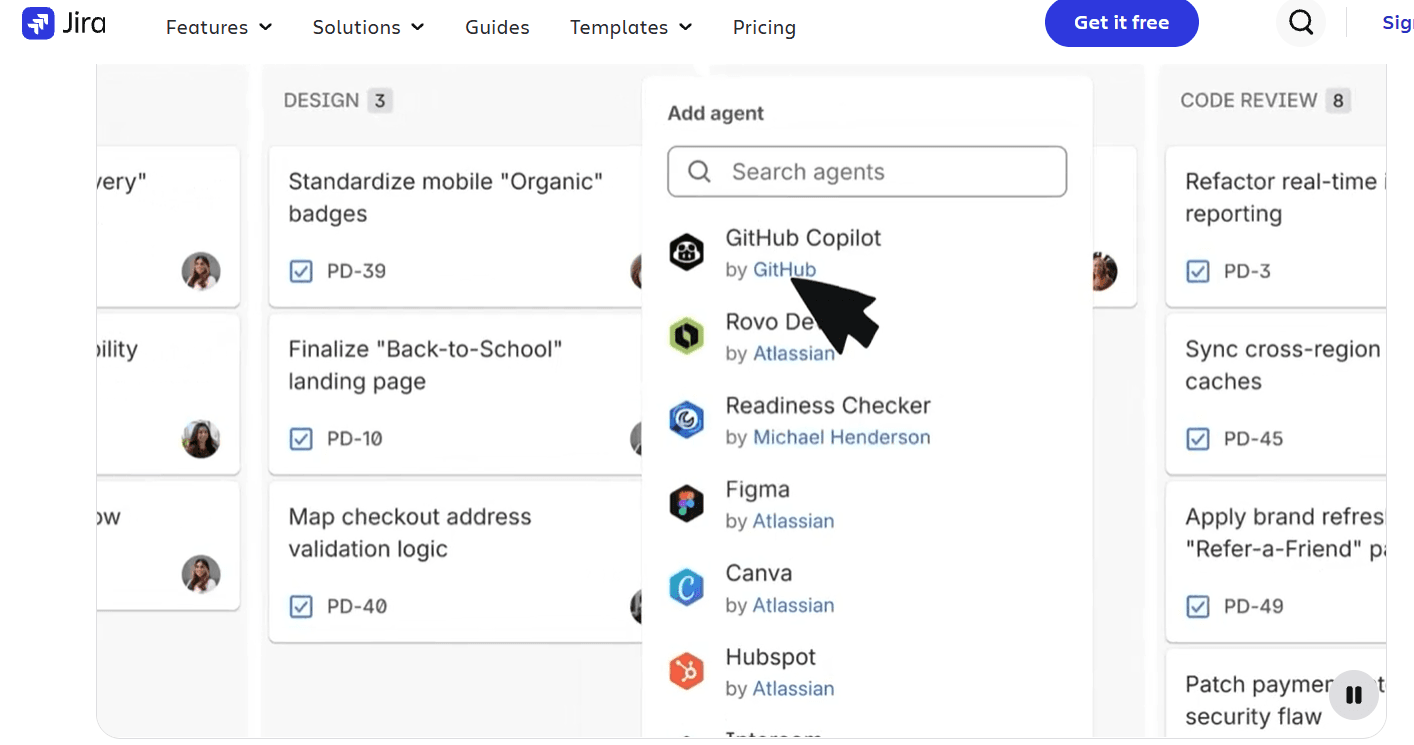Click the DESIGN column header
Image resolution: width=1414 pixels, height=745 pixels.
(x=321, y=100)
